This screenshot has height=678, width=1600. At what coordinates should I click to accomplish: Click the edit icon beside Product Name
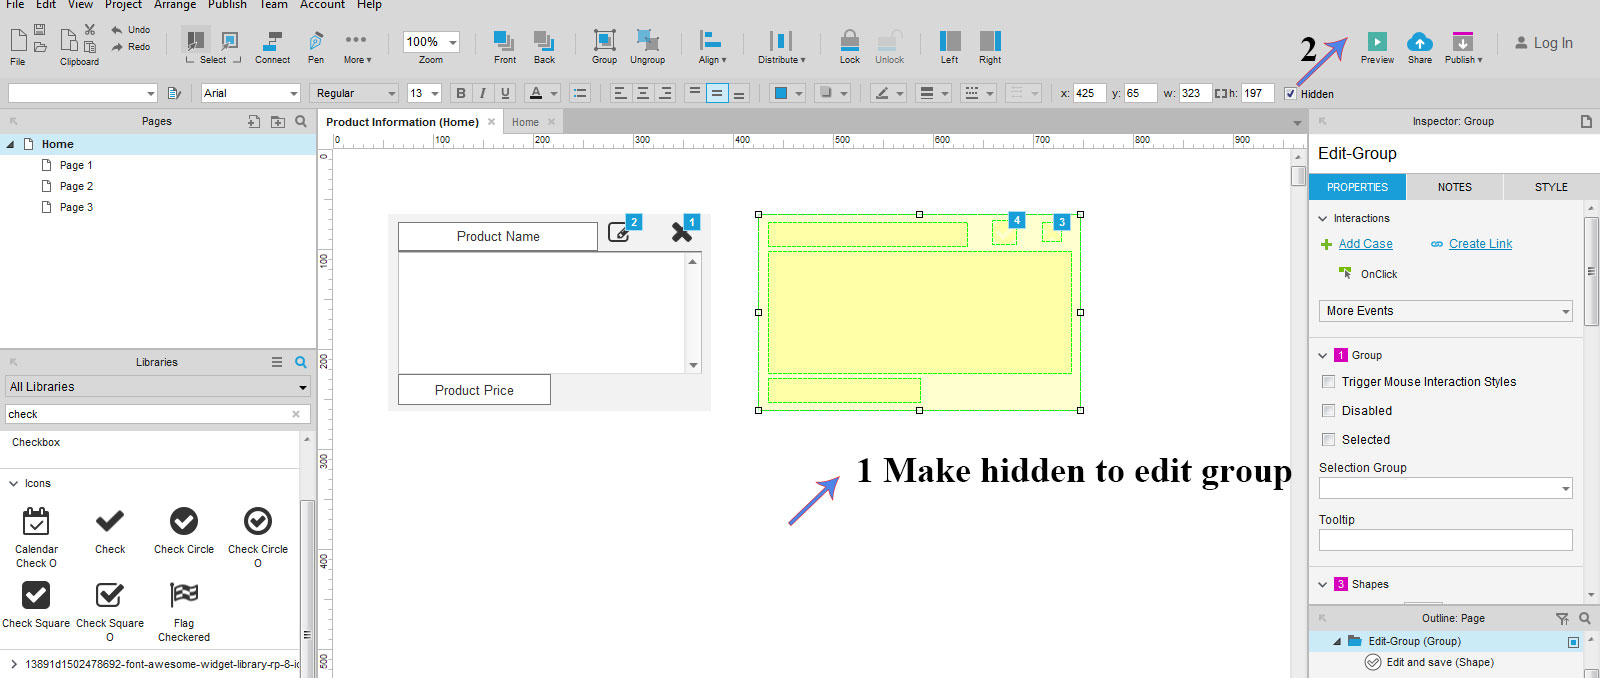pyautogui.click(x=619, y=233)
